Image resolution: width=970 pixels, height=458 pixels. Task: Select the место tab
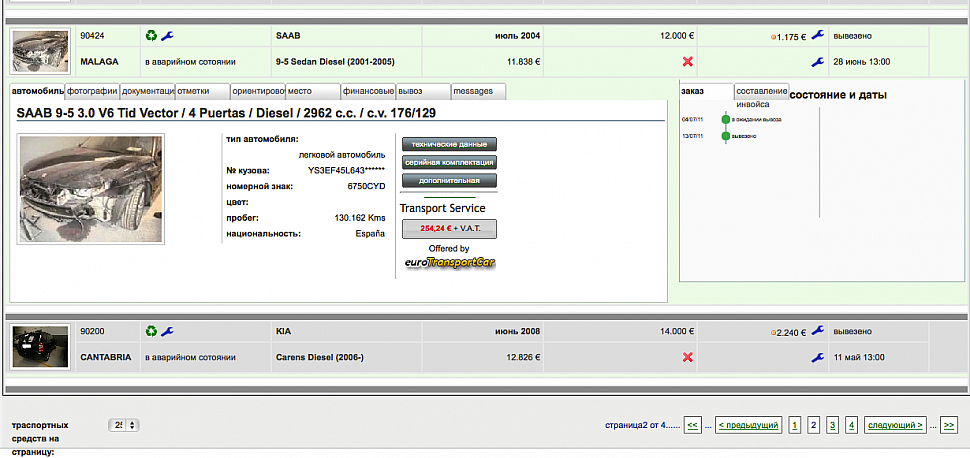click(313, 91)
